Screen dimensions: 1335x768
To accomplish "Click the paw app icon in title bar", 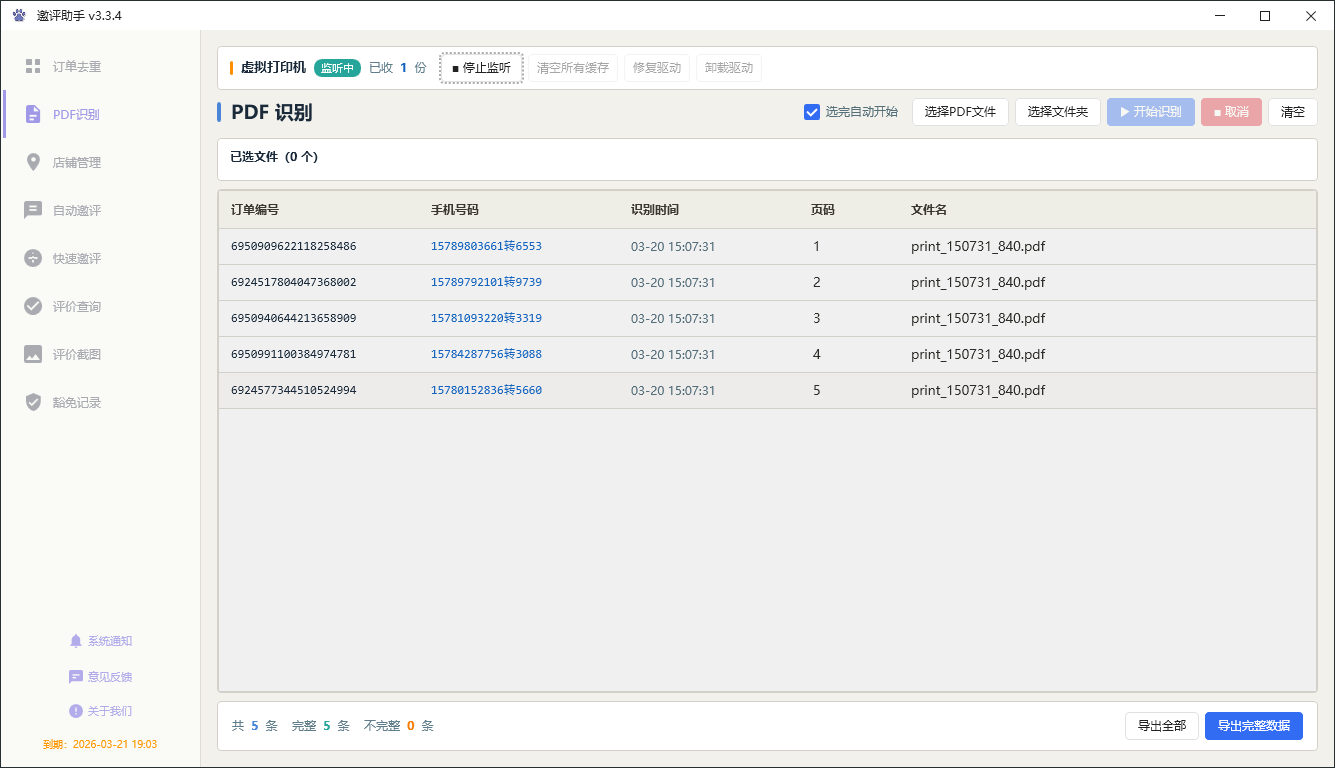I will [x=20, y=16].
